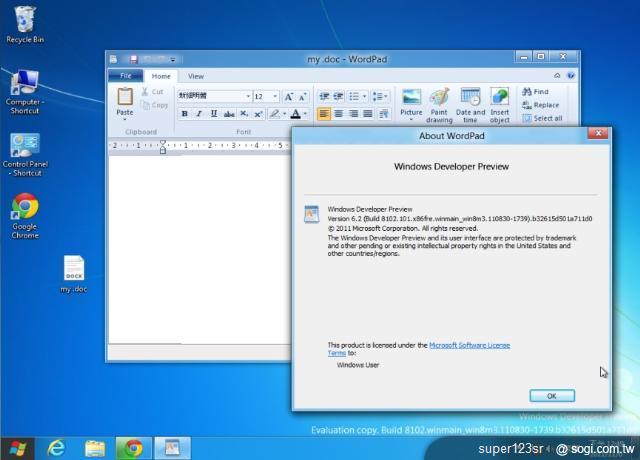Click OK in About WordPad dialog
The image size is (640, 460).
[x=552, y=396]
